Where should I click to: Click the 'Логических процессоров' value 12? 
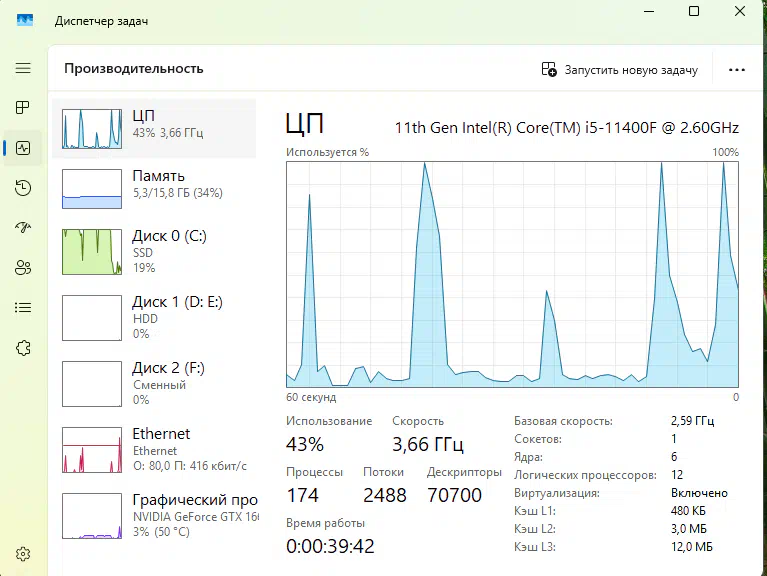click(x=677, y=475)
